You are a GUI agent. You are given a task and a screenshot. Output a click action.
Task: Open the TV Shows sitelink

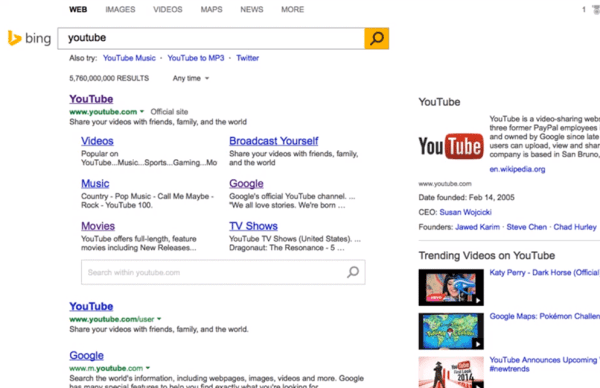click(x=253, y=226)
